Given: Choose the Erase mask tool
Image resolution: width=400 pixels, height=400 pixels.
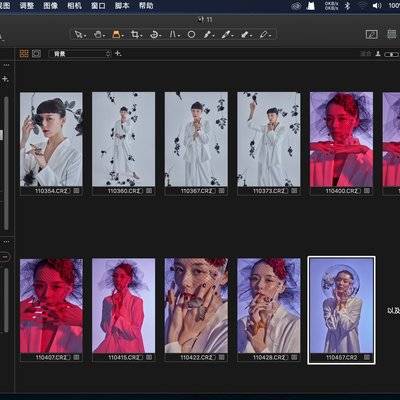Looking at the screenshot, I should [x=245, y=34].
